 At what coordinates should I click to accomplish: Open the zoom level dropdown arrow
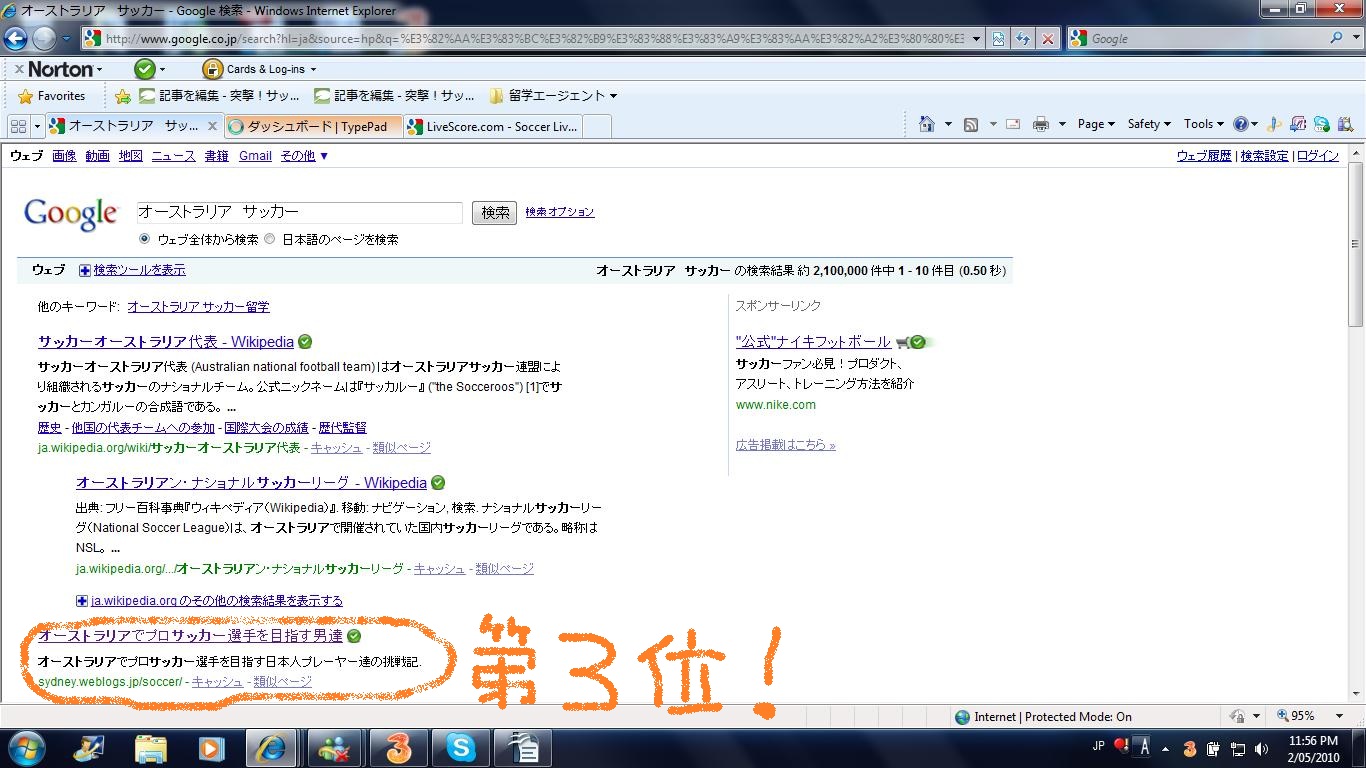pos(1339,716)
